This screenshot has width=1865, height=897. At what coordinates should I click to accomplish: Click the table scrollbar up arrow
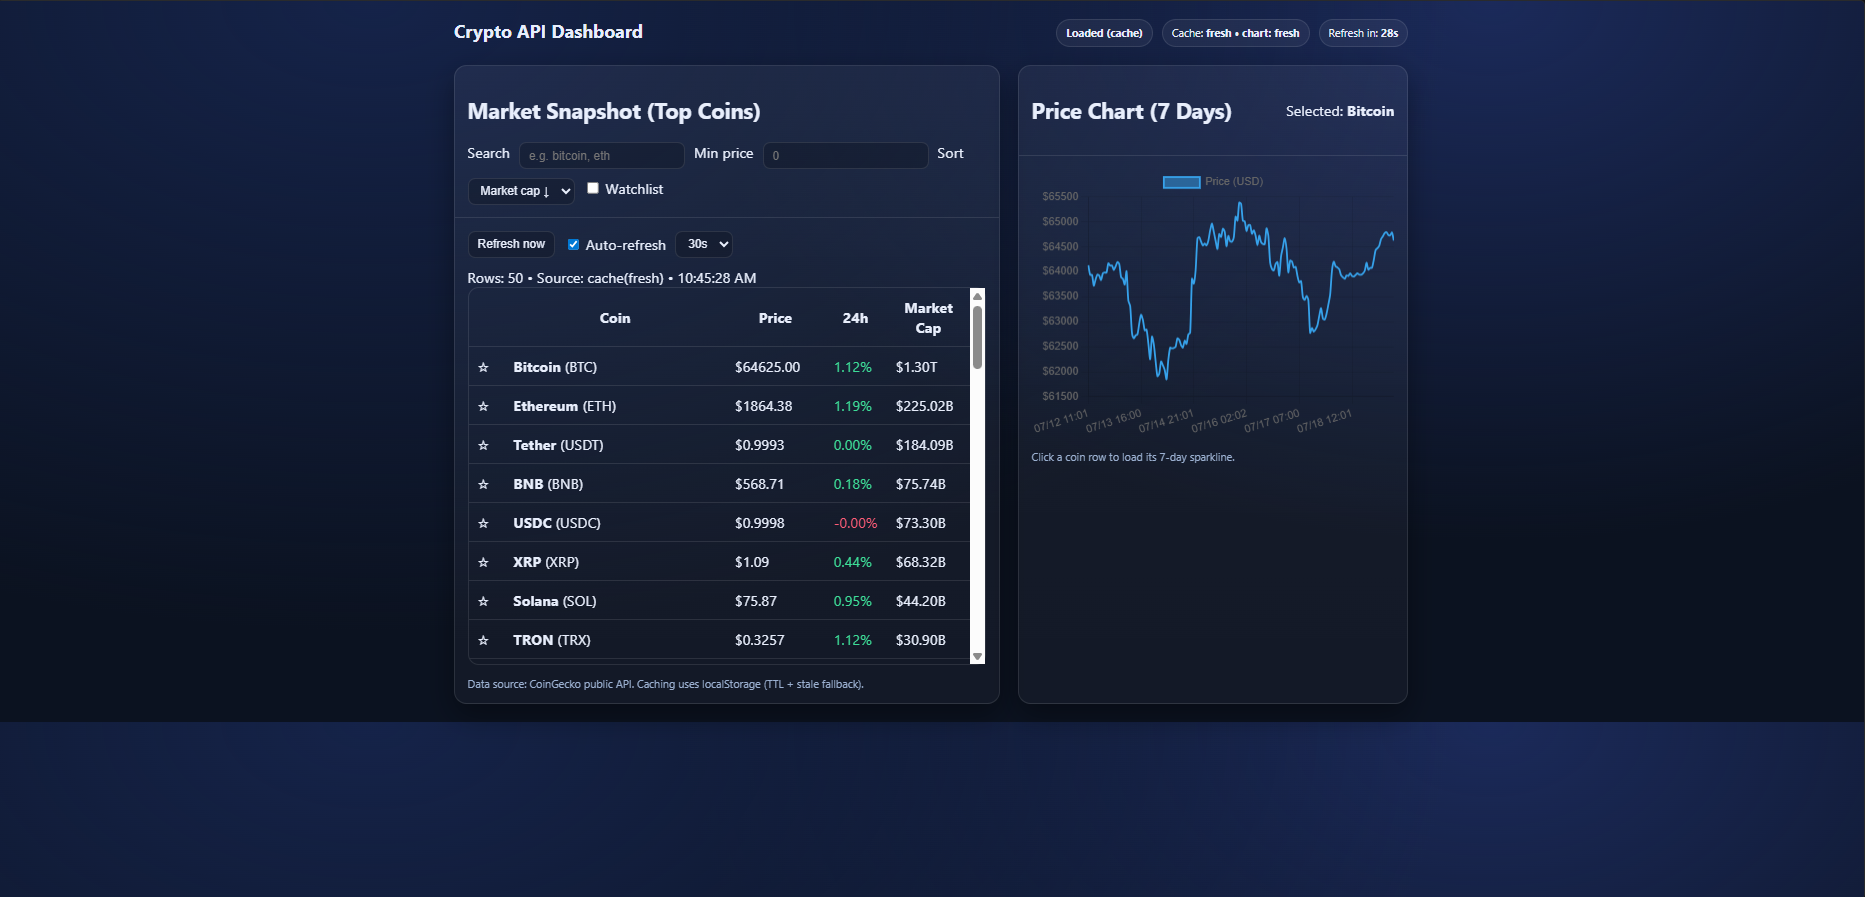977,296
